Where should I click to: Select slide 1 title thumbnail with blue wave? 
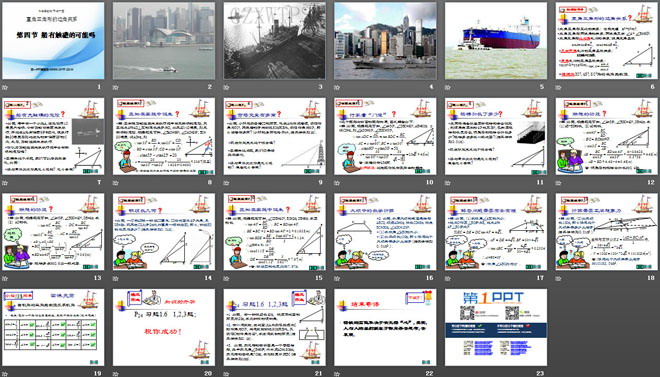click(53, 41)
